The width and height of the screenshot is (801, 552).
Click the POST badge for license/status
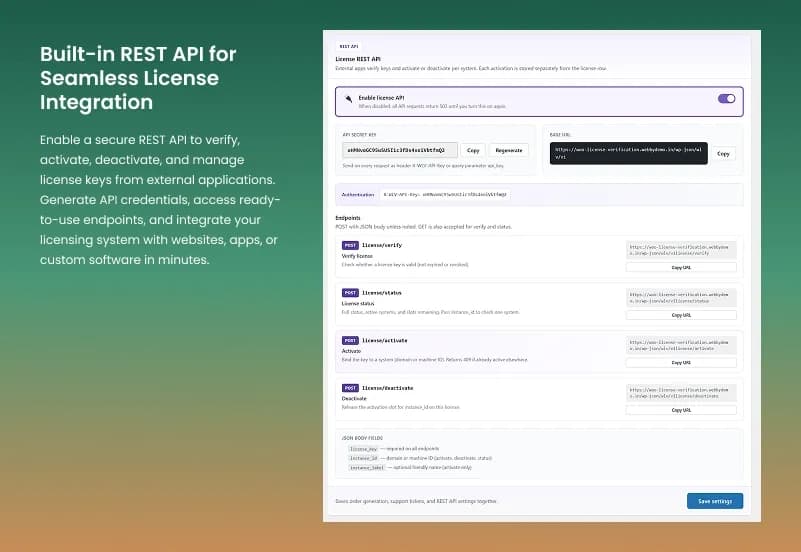(350, 293)
